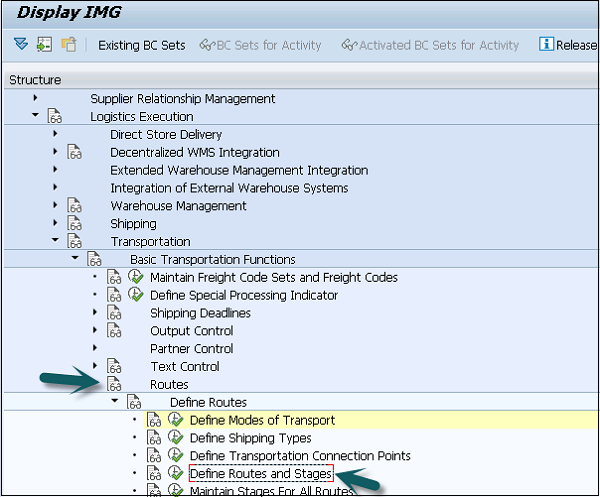The image size is (600, 497).
Task: Click BC Sets for Activity button
Action: pos(261,45)
